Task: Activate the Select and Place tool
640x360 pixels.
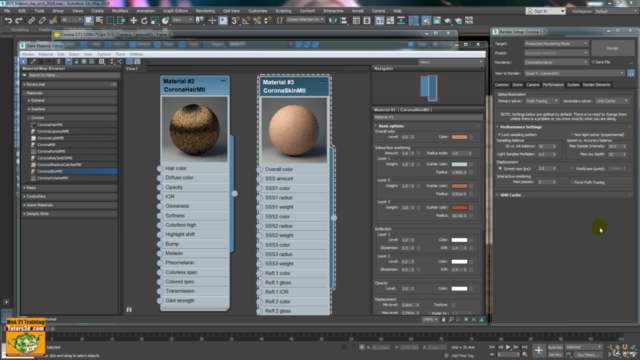Action: pos(165,20)
